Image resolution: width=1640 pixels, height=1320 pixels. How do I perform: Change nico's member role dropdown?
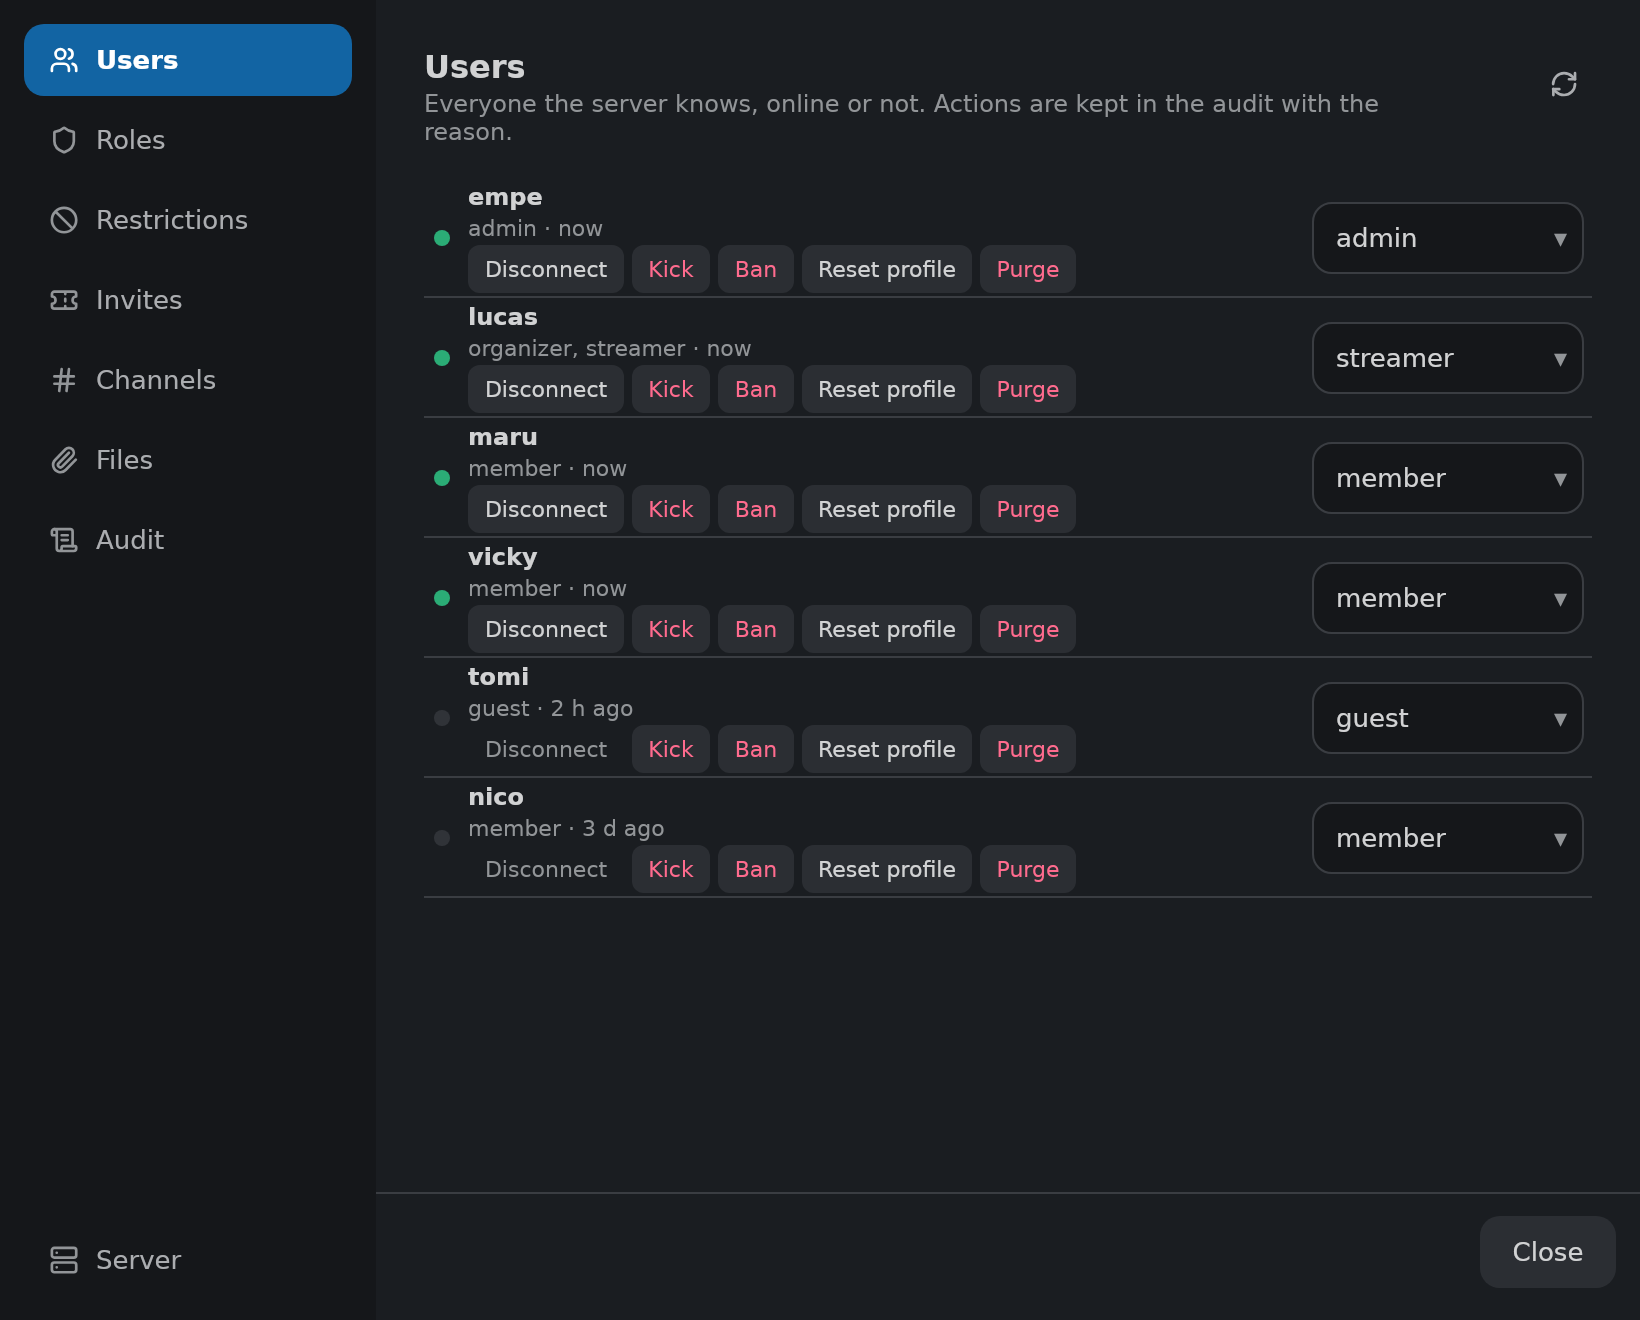(x=1447, y=838)
